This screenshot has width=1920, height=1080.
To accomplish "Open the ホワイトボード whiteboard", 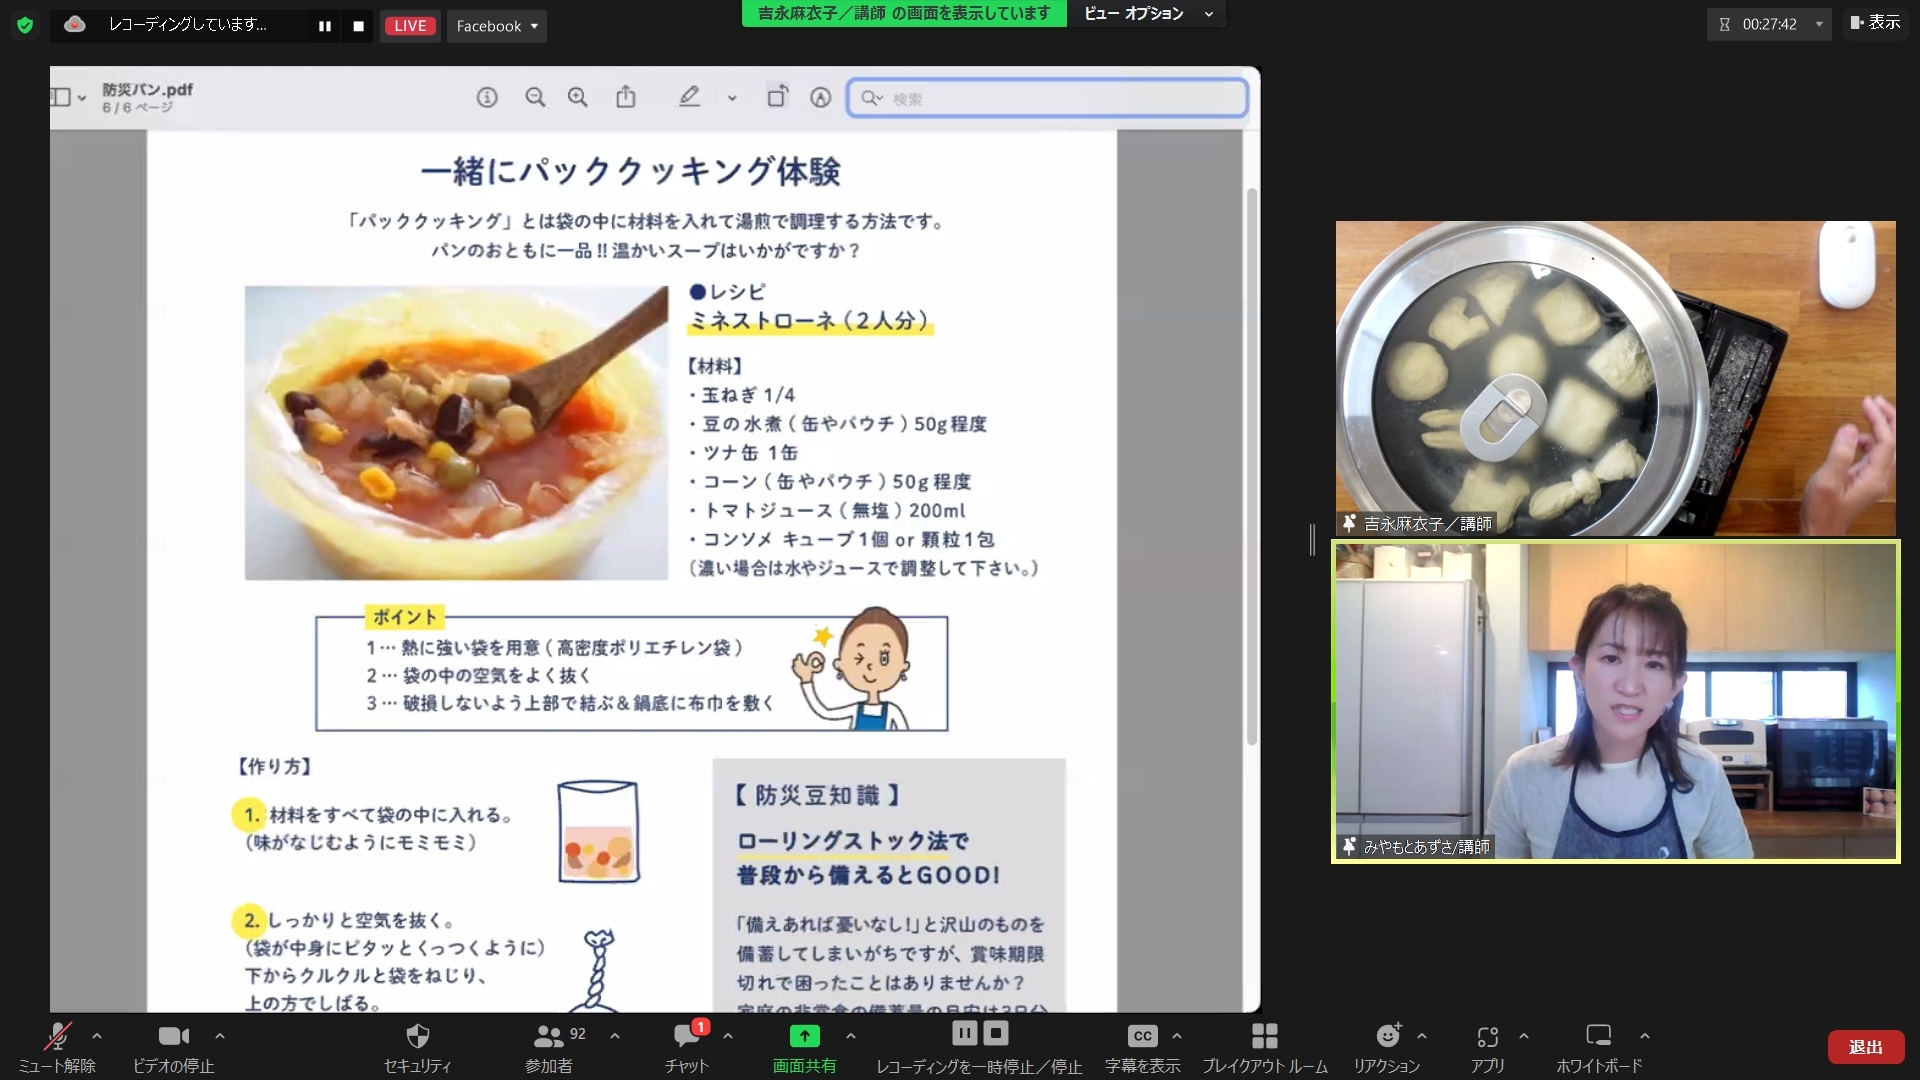I will pos(1599,1047).
